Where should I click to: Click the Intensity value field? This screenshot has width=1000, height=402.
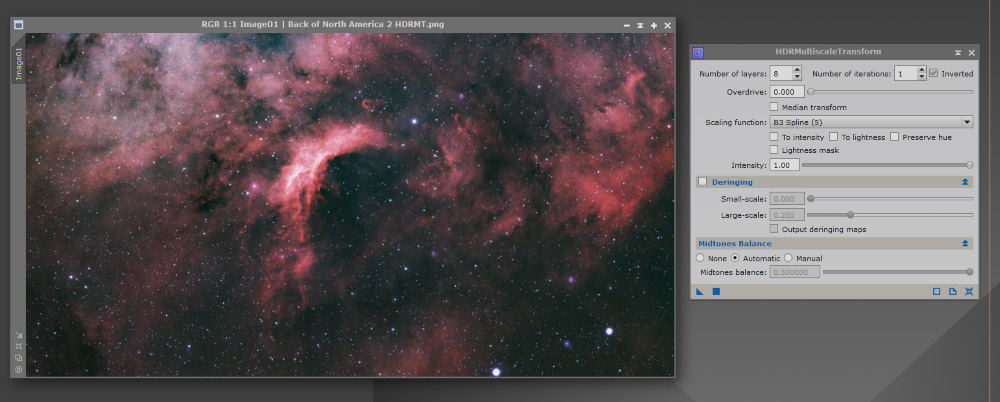[x=784, y=165]
